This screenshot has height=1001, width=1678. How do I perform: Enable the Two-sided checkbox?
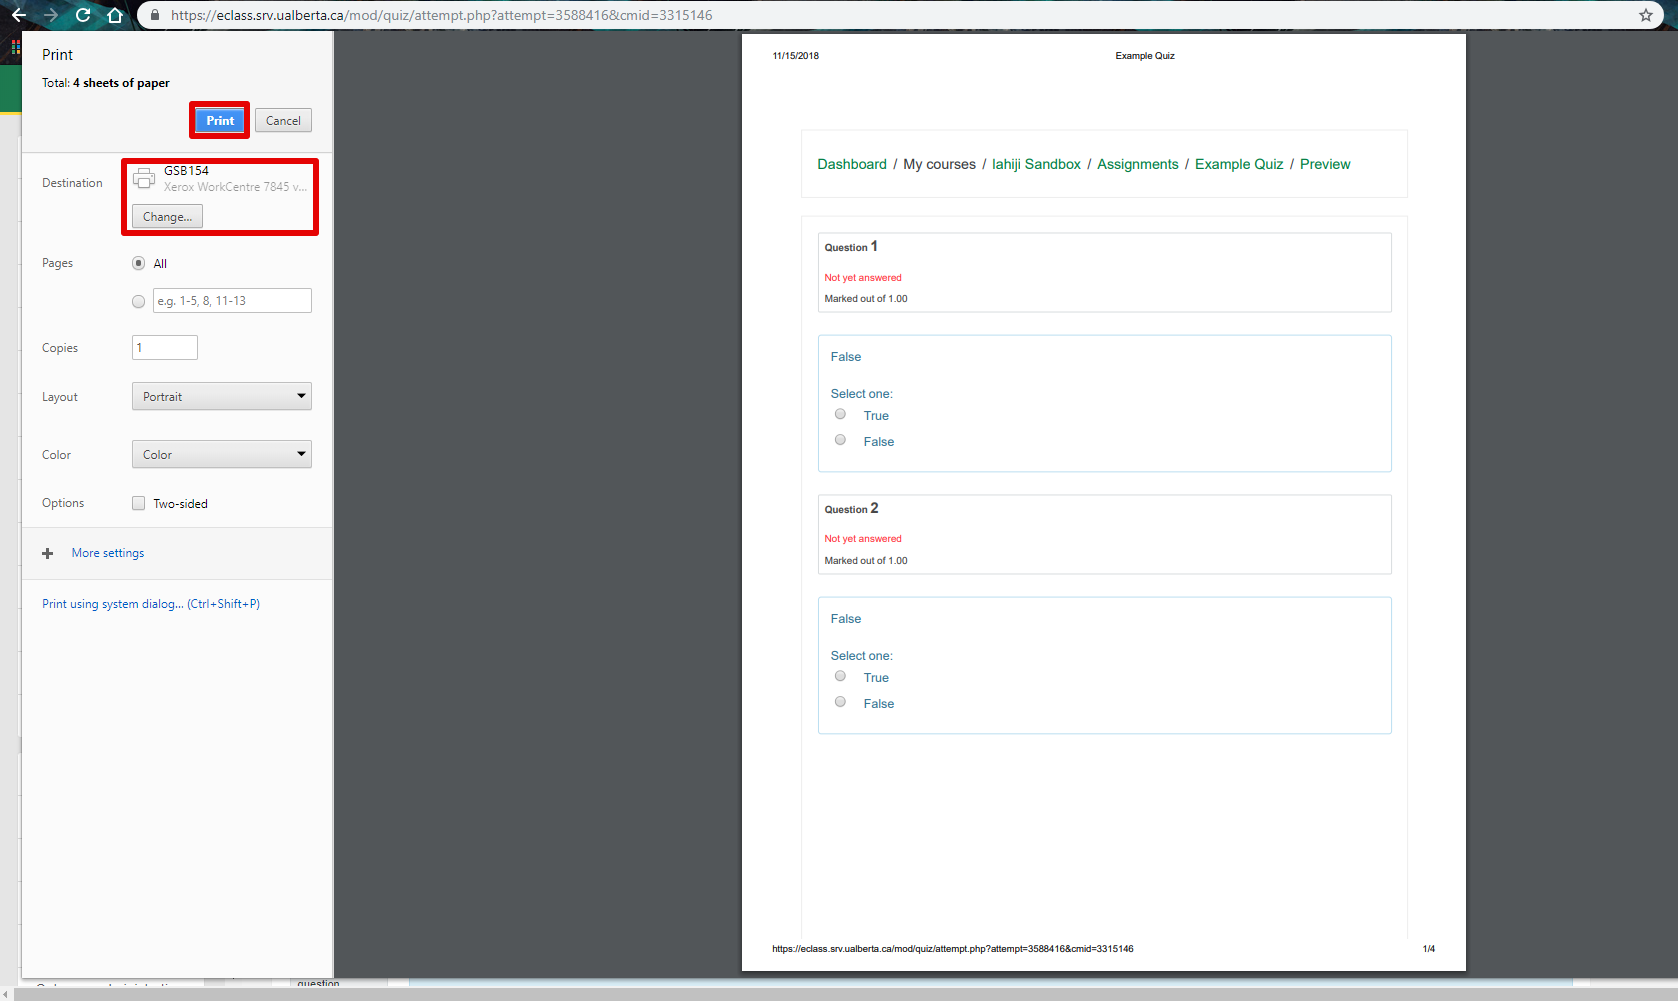click(x=138, y=503)
